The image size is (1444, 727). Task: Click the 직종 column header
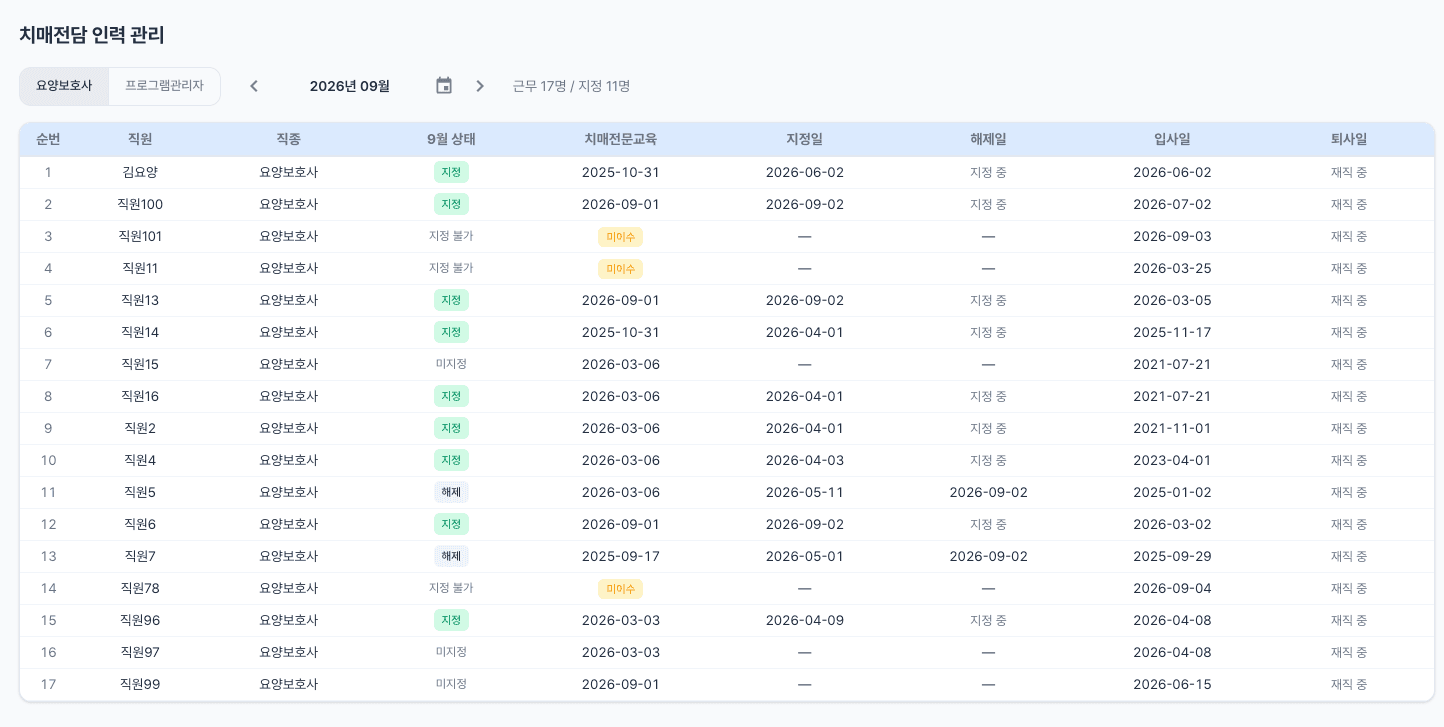(x=288, y=139)
